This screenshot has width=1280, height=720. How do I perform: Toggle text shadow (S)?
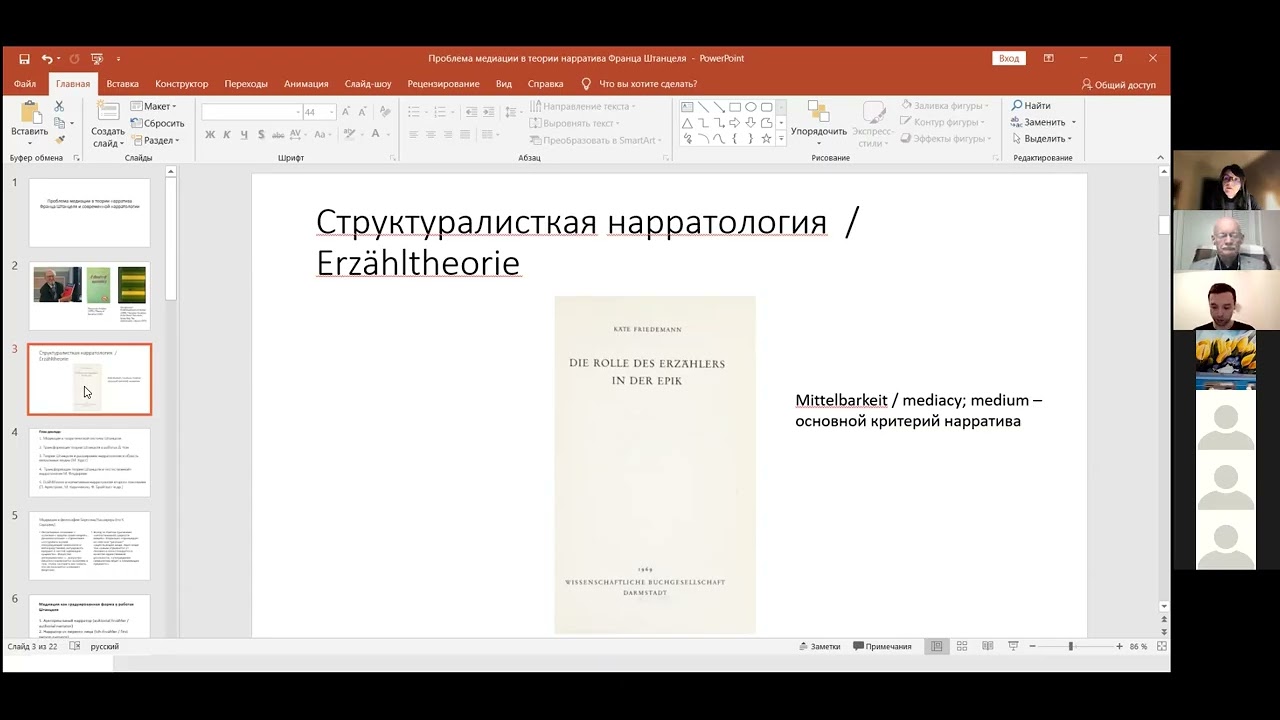(x=261, y=135)
